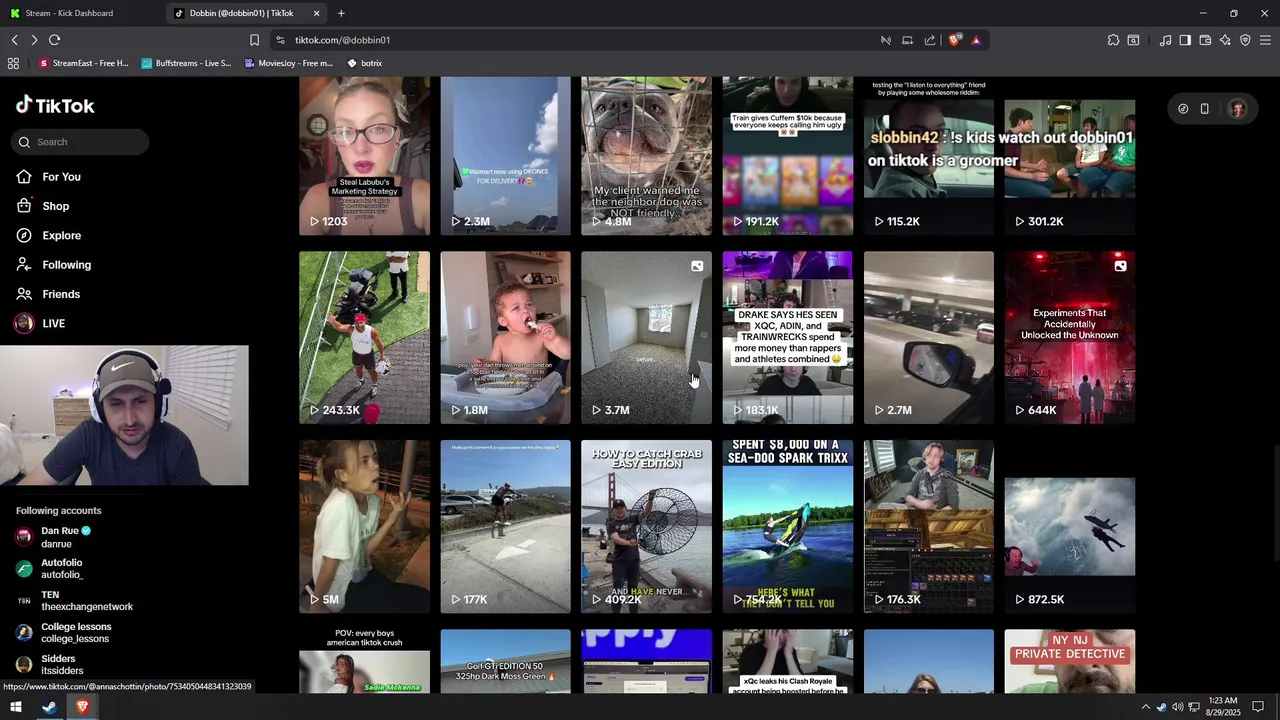Open the video with 176.3K views
This screenshot has height=720, width=1280.
tap(929, 527)
